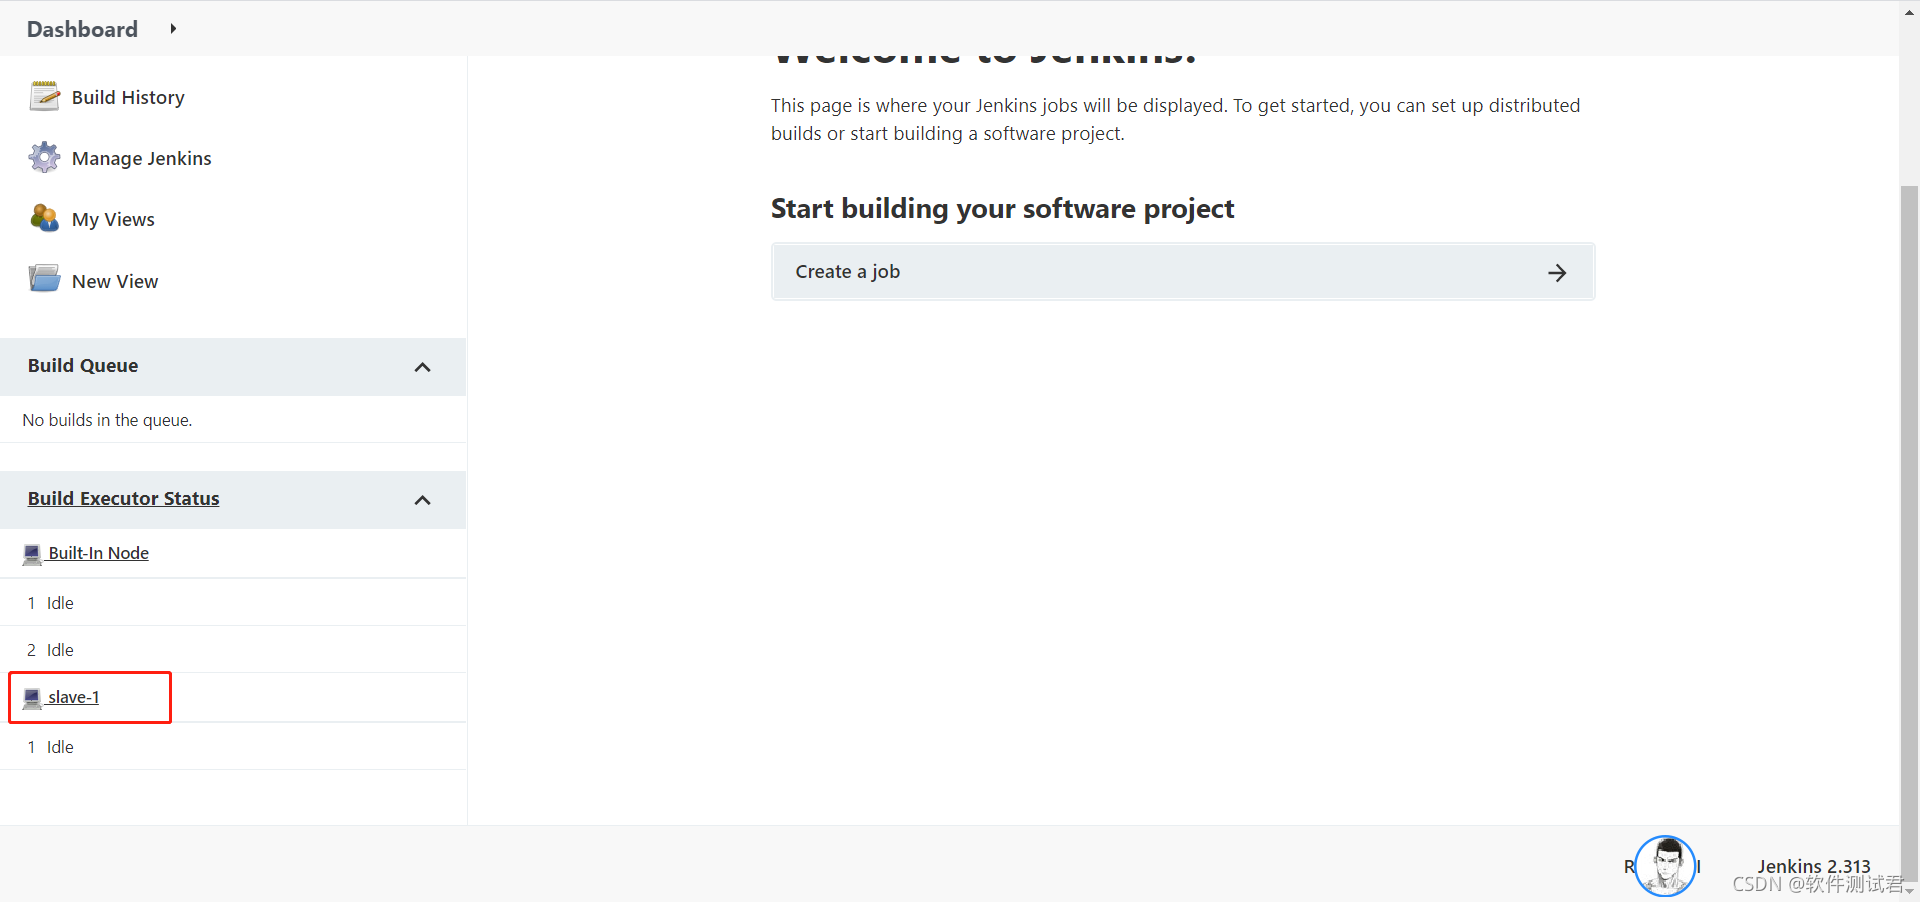Go to My Views
The height and width of the screenshot is (902, 1920).
pyautogui.click(x=113, y=220)
